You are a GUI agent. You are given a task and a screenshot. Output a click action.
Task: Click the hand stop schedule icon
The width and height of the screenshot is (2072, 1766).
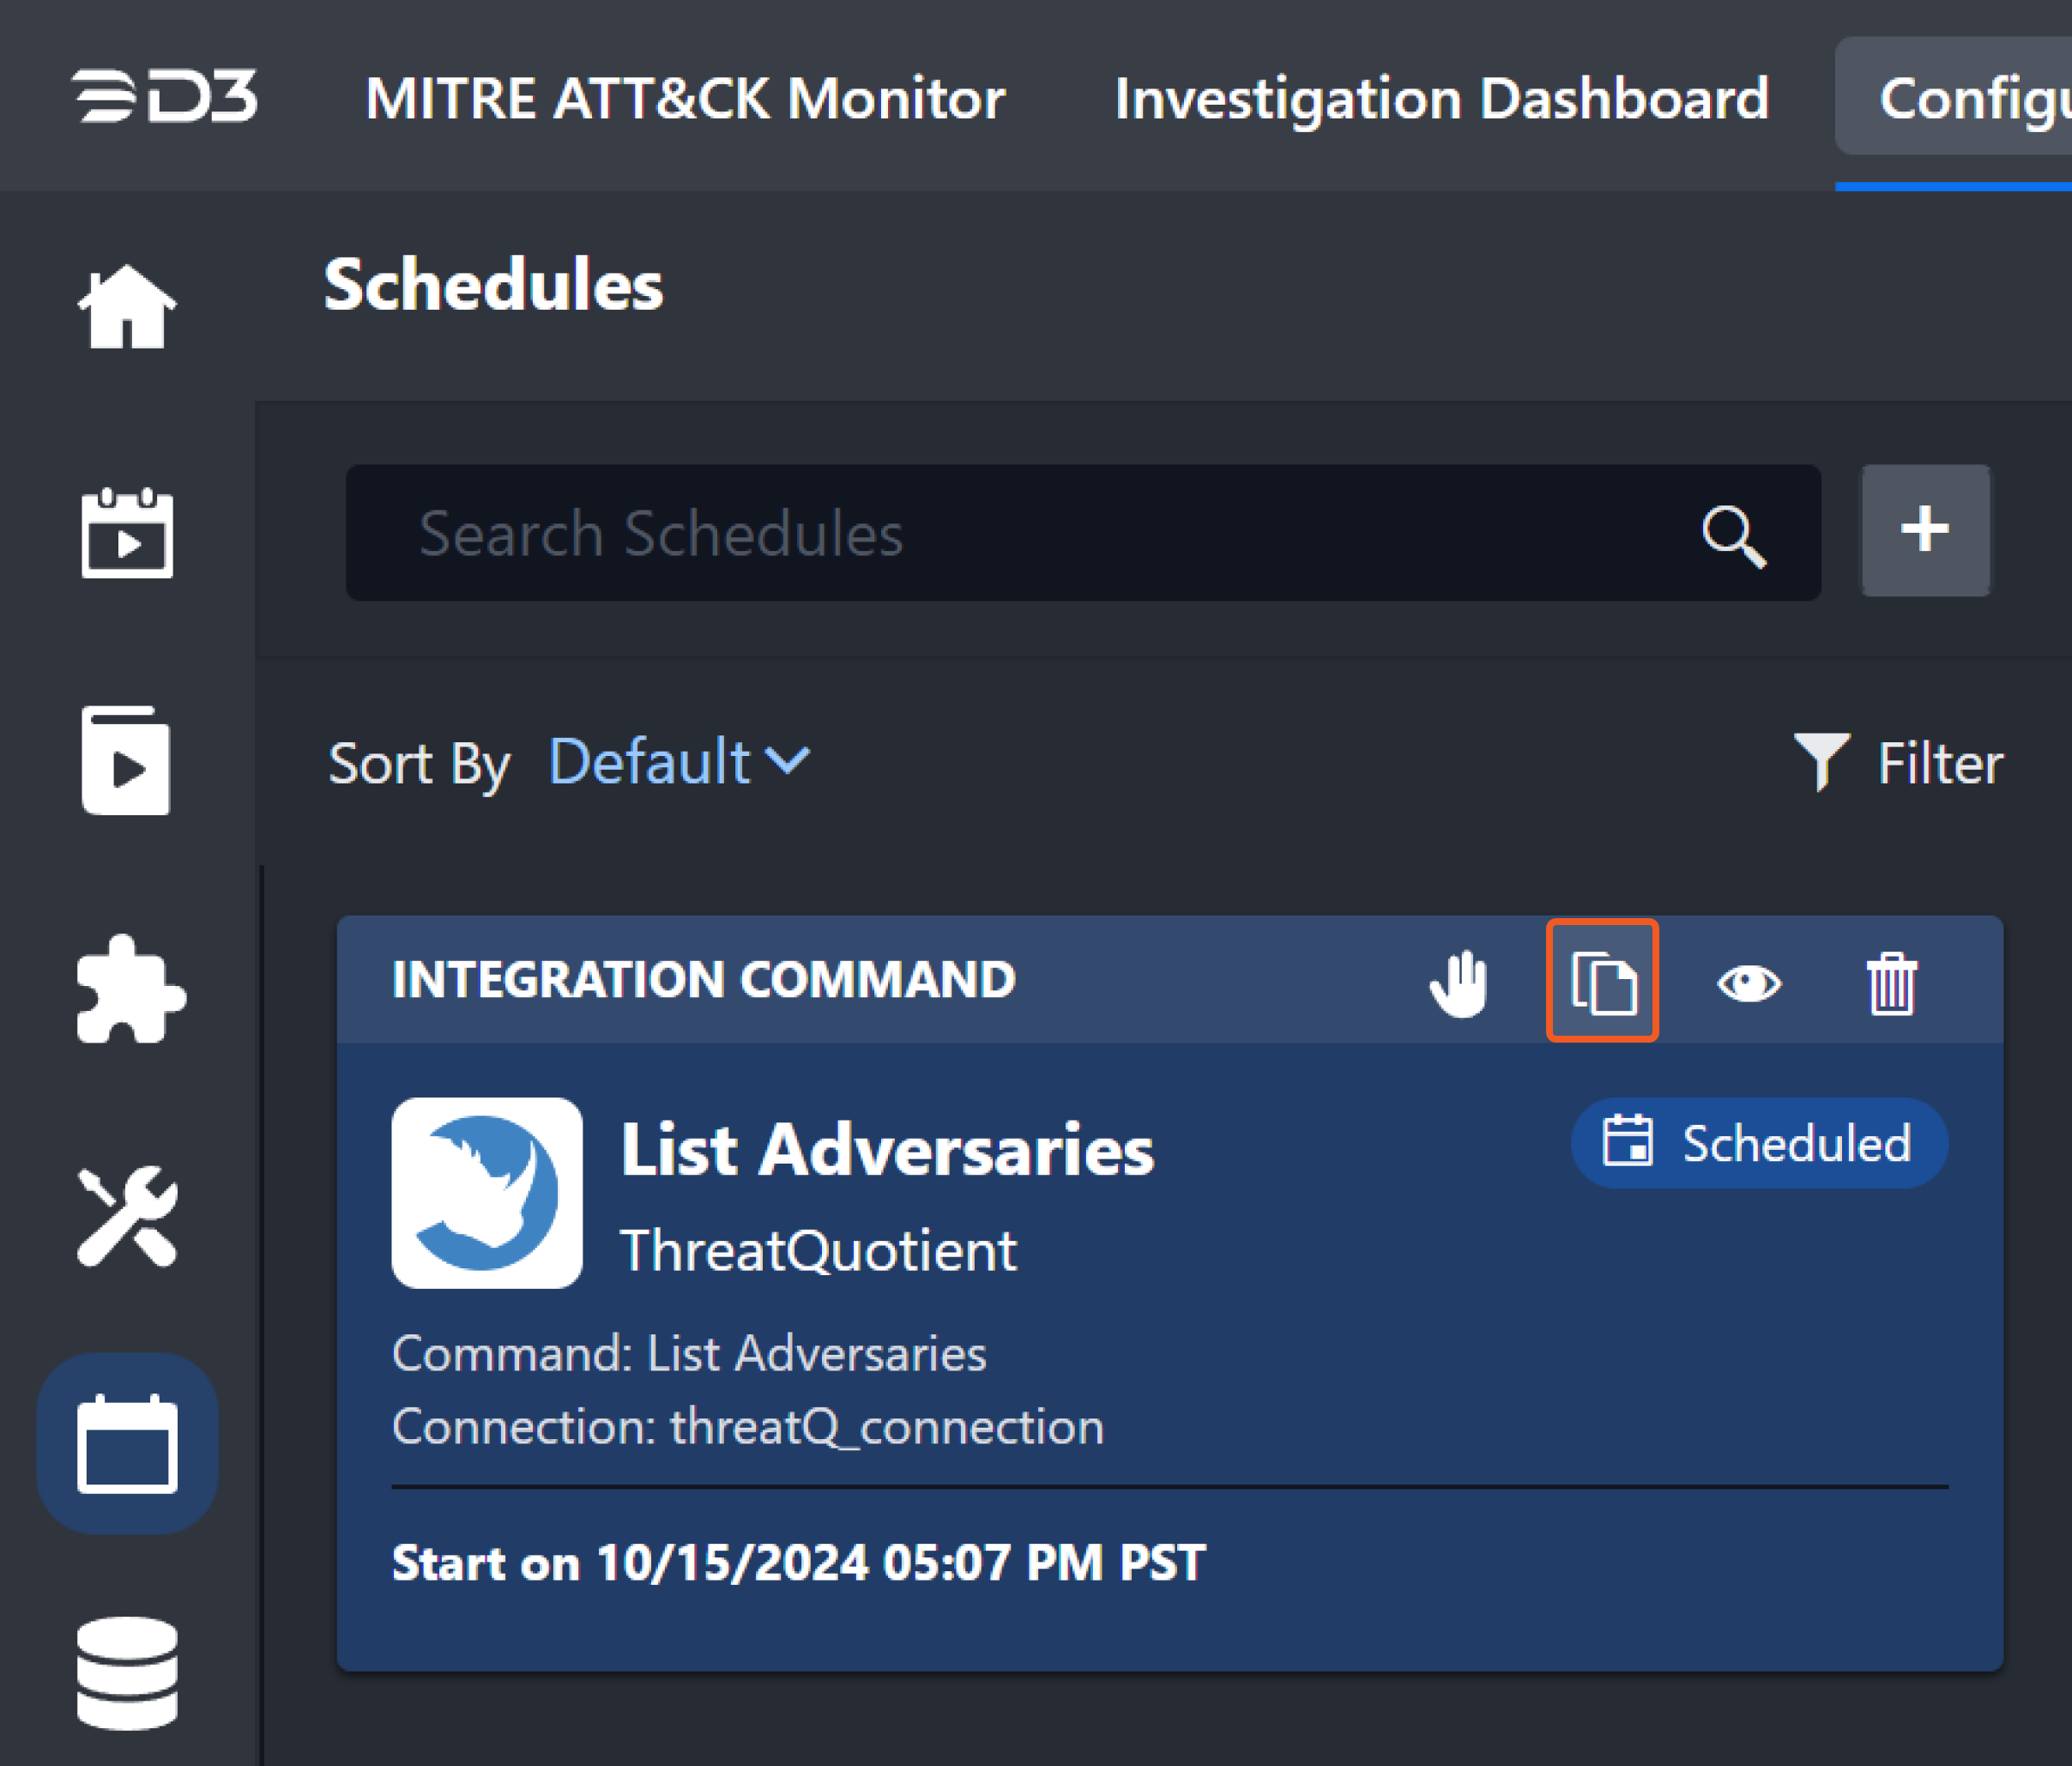click(1459, 983)
